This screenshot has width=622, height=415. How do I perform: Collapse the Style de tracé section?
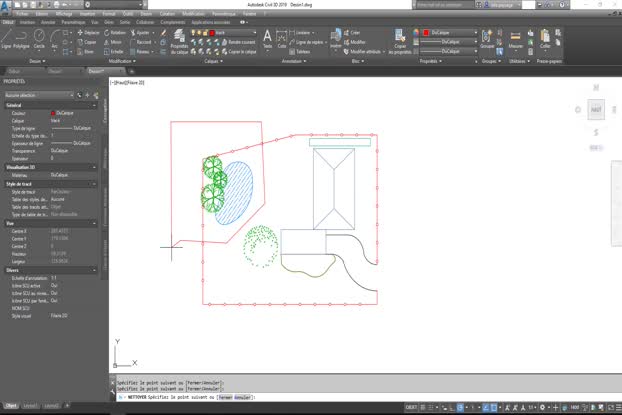(94, 184)
